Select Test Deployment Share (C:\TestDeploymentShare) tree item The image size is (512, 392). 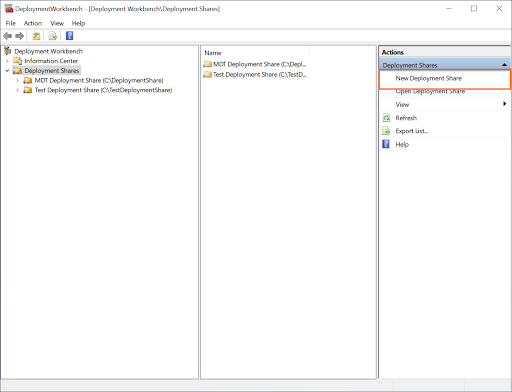(103, 90)
